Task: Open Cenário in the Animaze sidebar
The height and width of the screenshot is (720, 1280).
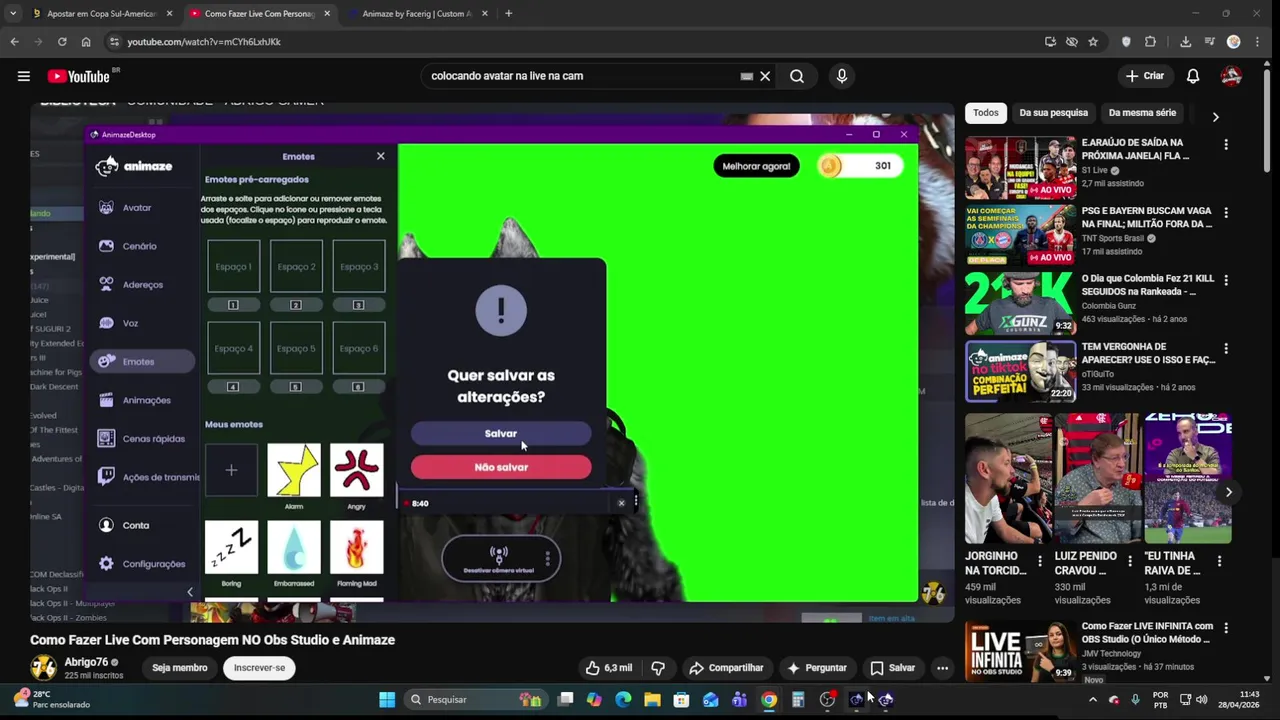Action: (139, 246)
